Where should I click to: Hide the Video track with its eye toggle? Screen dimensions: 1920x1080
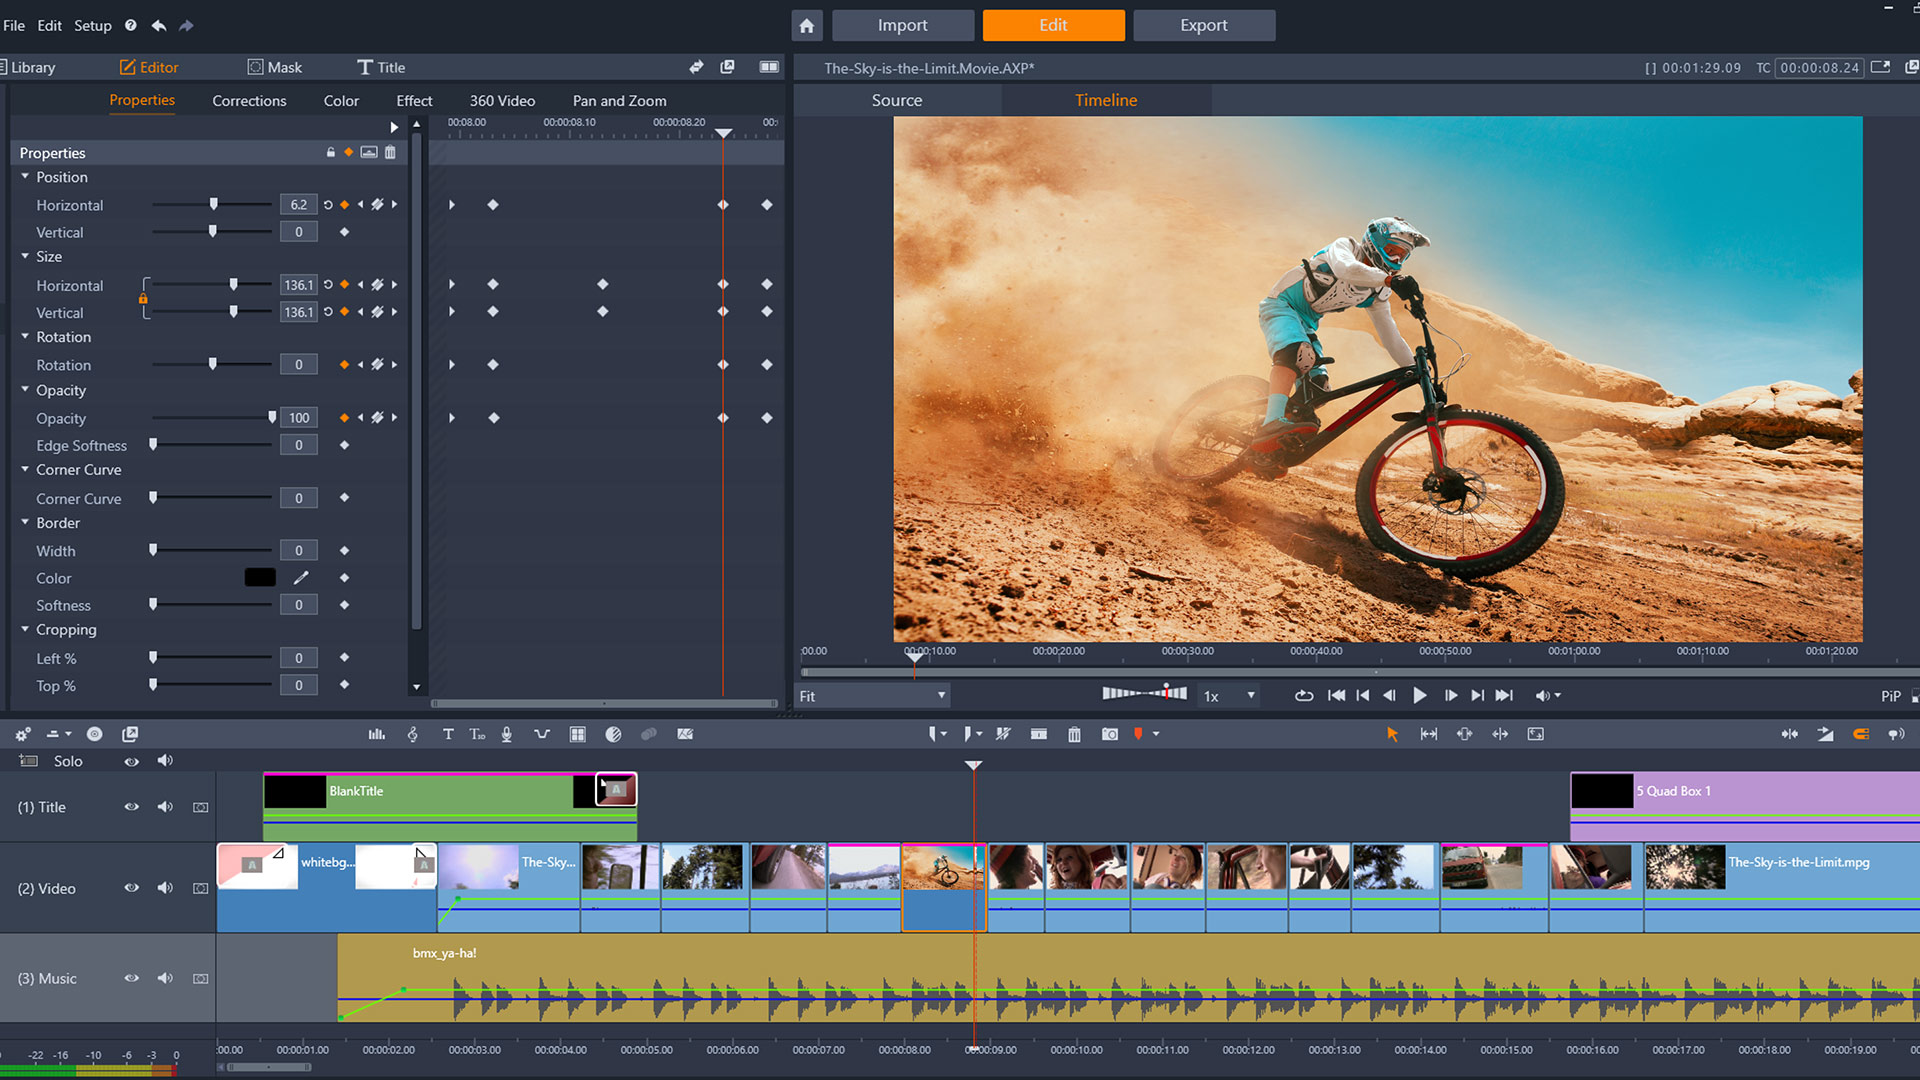tap(131, 888)
